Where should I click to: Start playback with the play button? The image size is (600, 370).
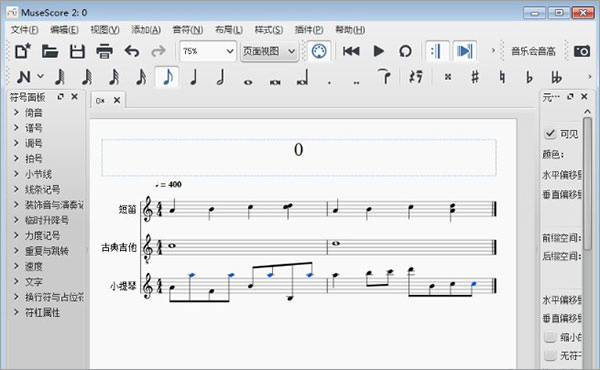[378, 51]
